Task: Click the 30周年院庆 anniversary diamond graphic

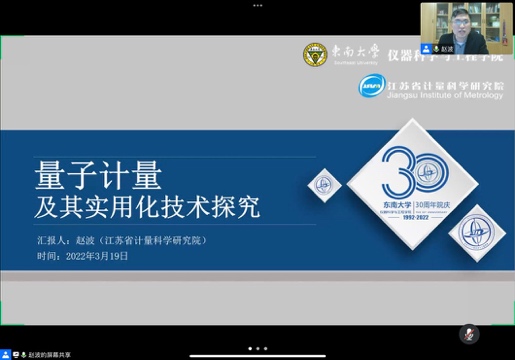Action: [x=413, y=184]
